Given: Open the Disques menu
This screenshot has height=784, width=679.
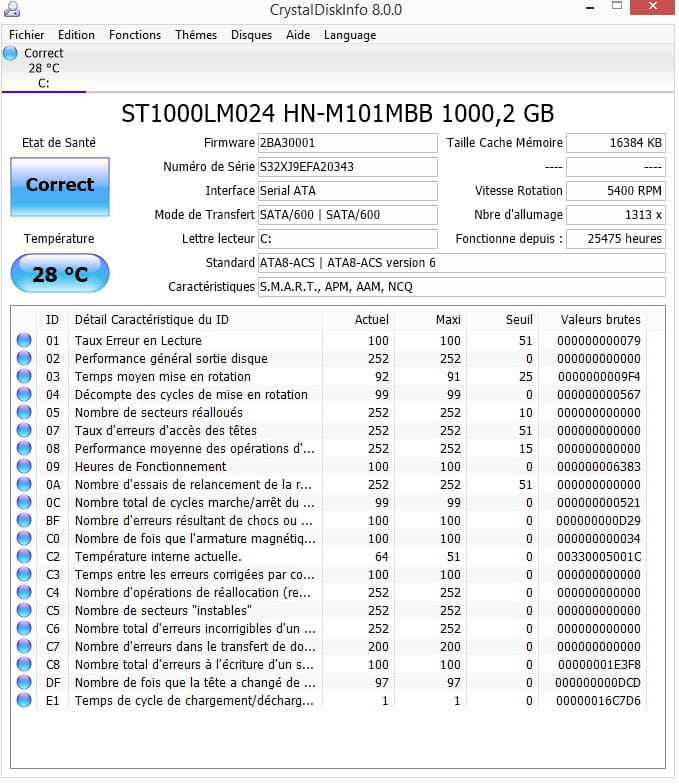Looking at the screenshot, I should (252, 35).
